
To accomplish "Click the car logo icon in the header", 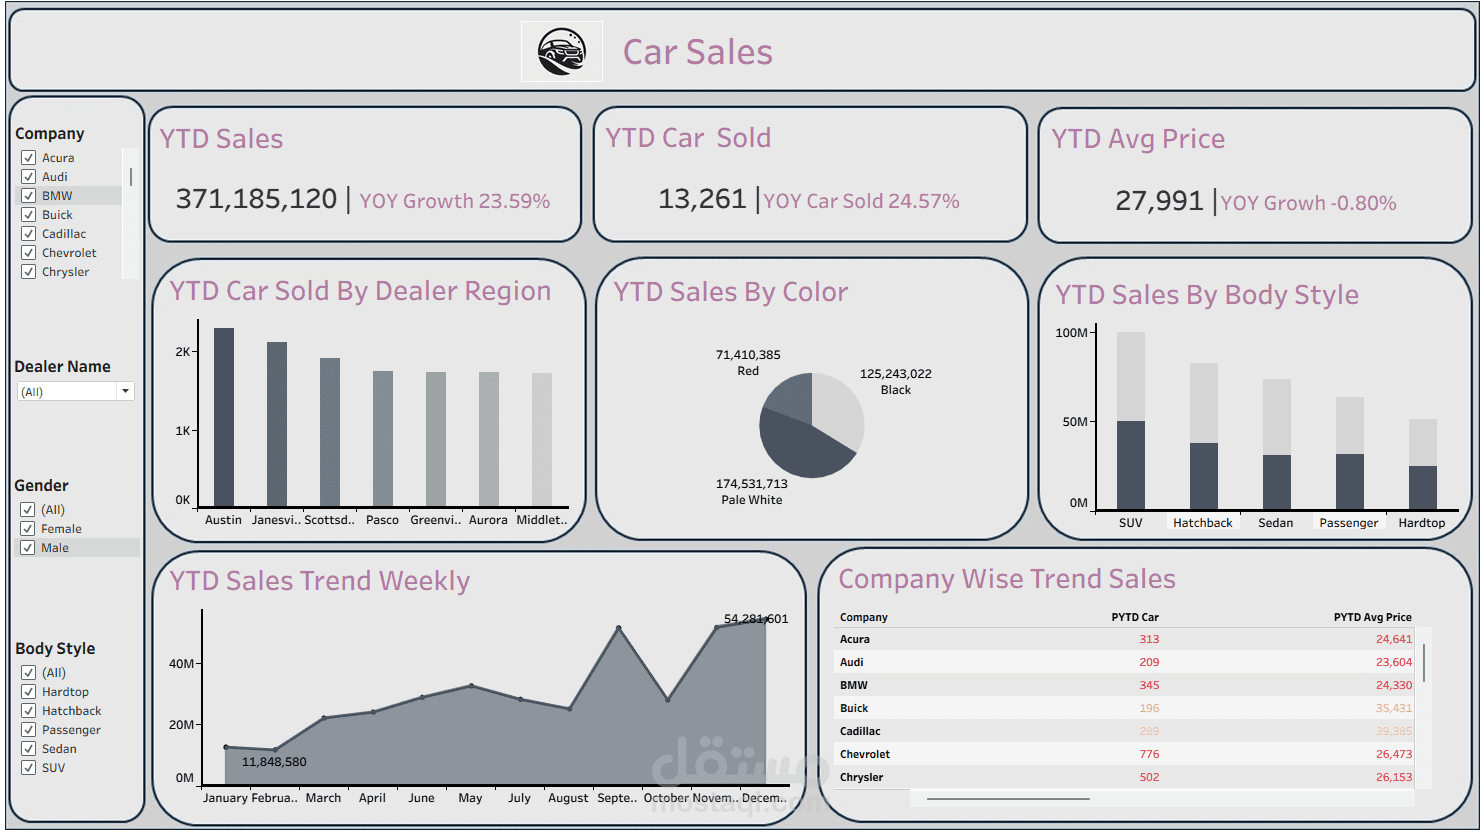I will pos(561,51).
